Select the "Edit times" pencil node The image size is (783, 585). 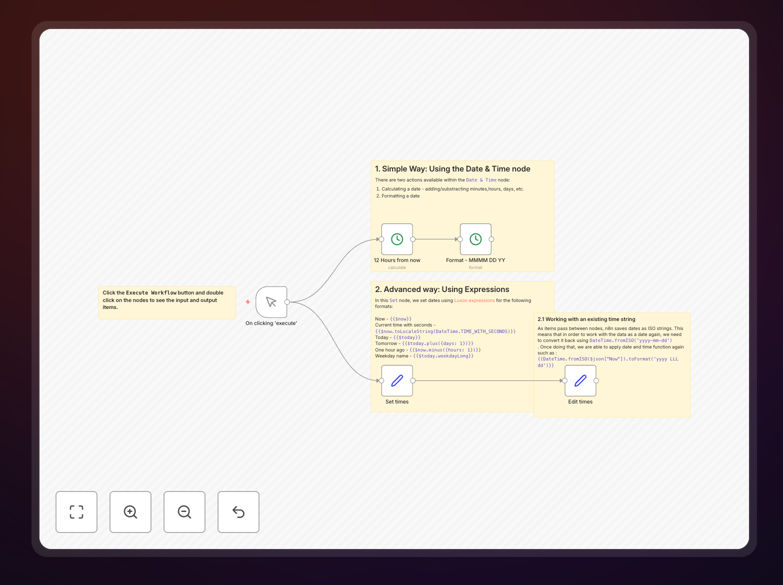point(580,381)
